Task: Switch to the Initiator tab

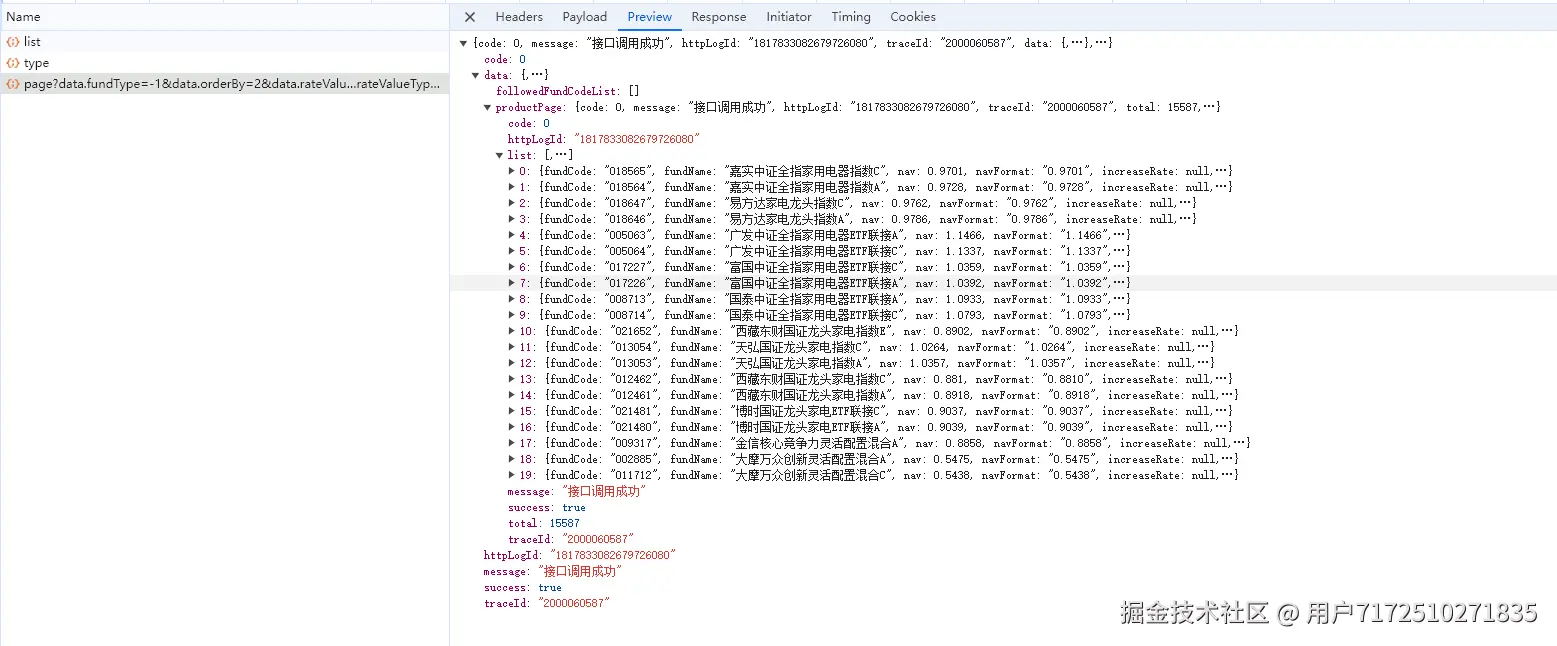Action: (x=789, y=17)
